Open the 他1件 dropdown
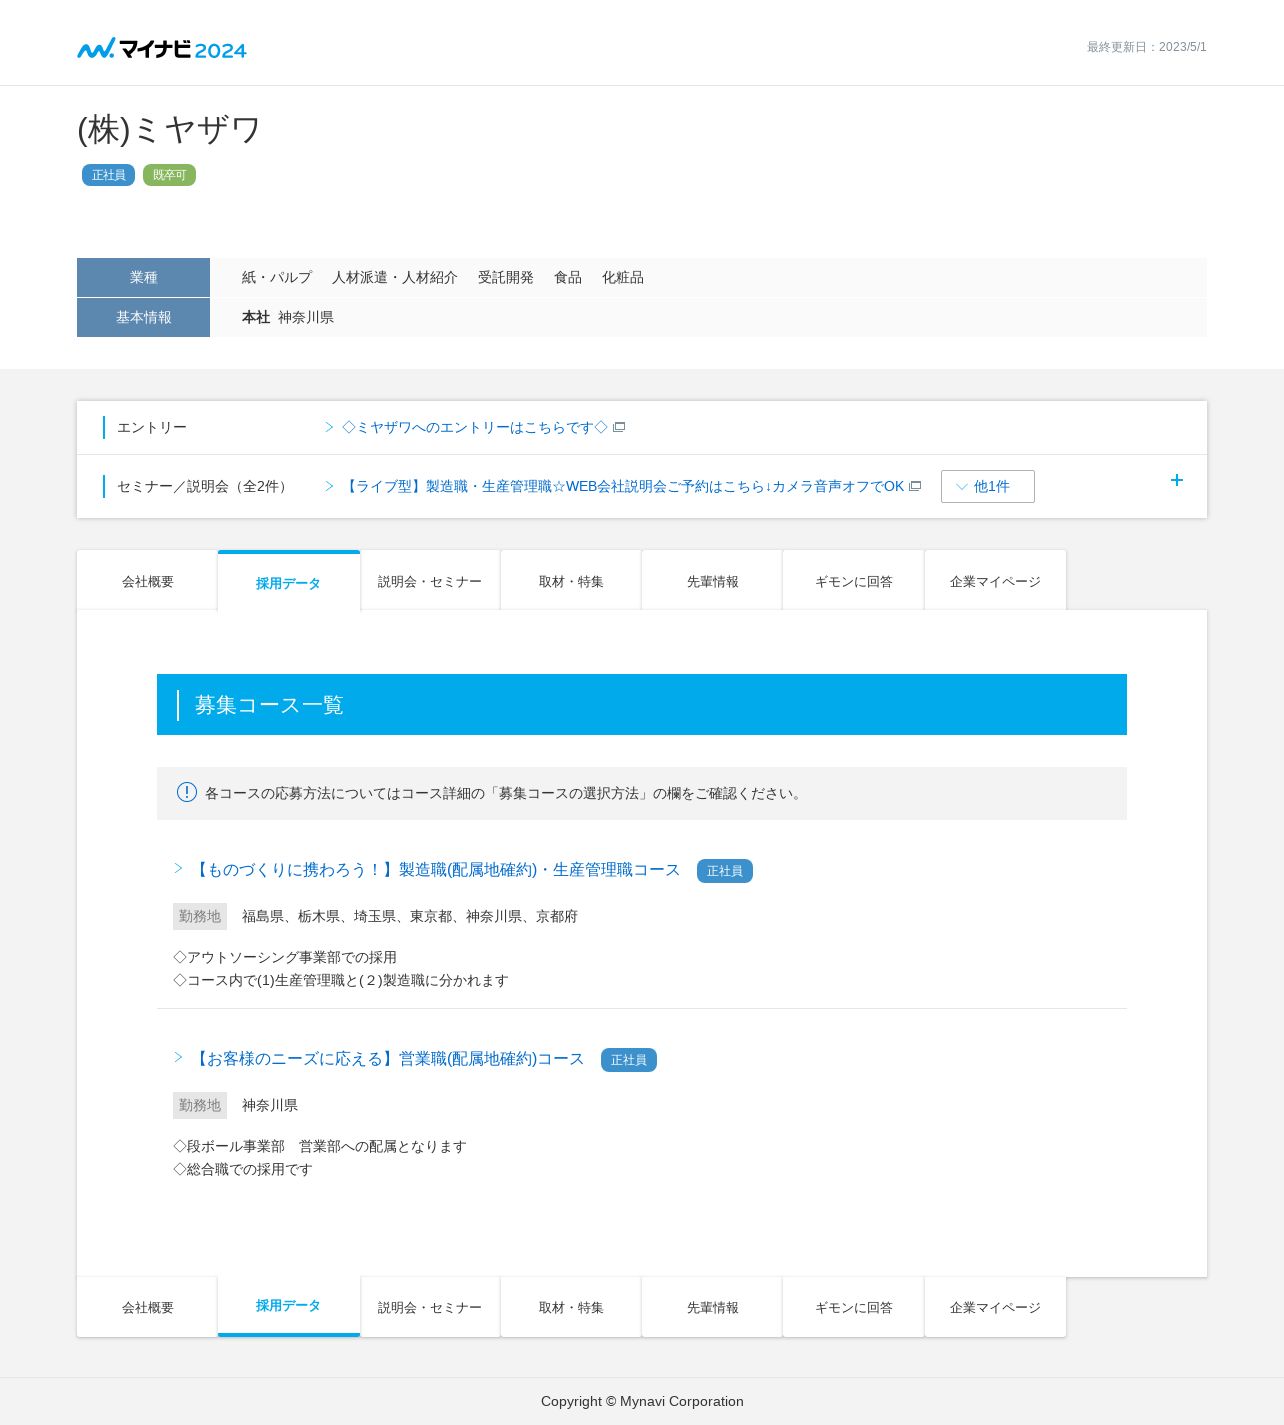 [988, 486]
